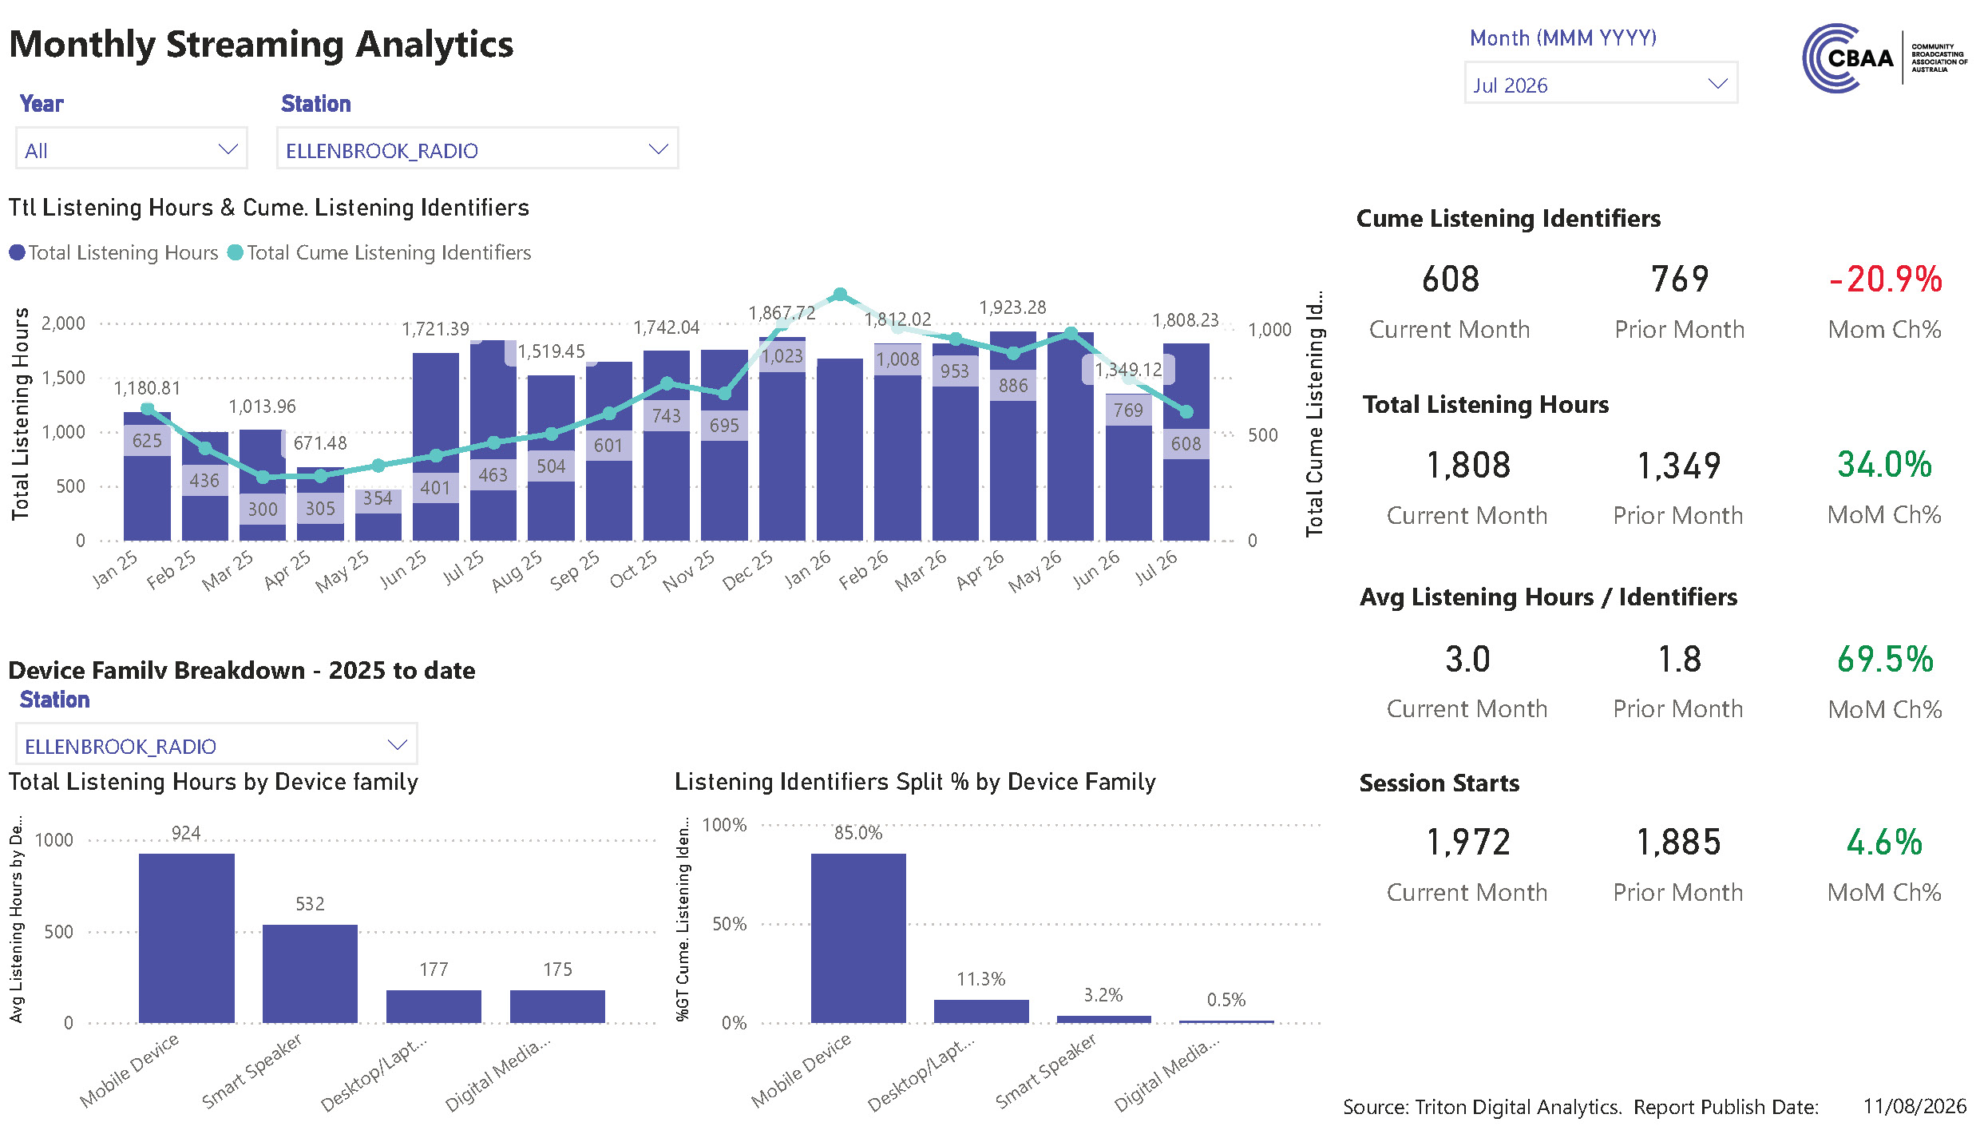Select the Jan 25 bar in chart
Viewport: 1980px width, 1142px height.
(147, 476)
